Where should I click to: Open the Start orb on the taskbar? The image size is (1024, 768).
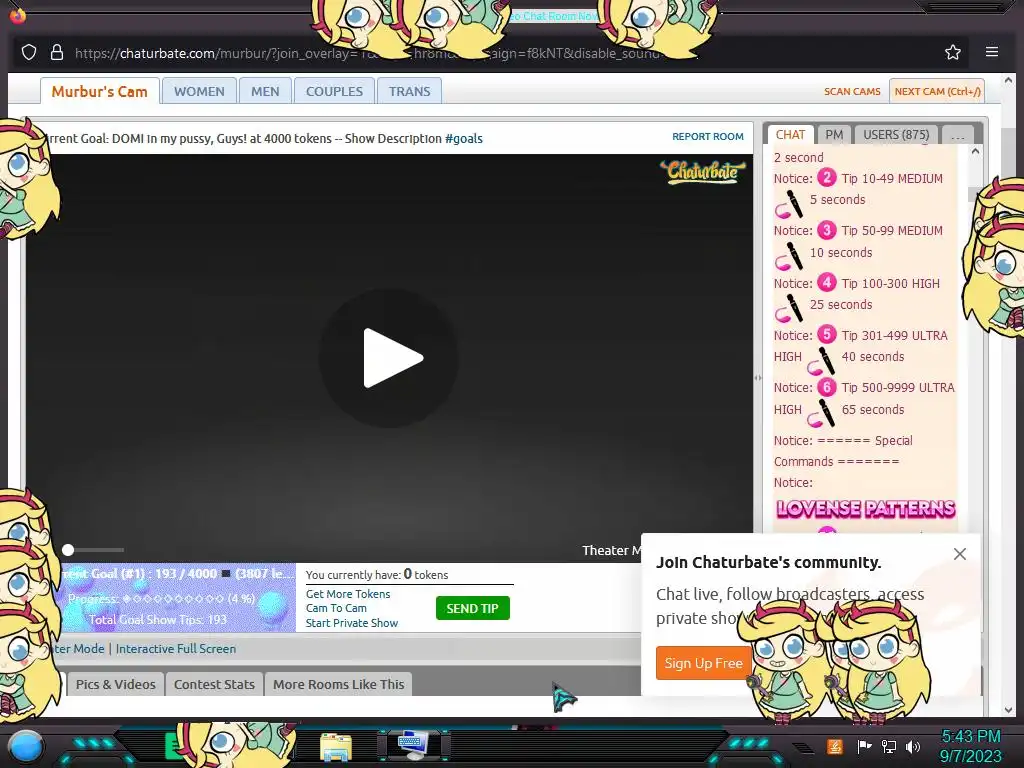point(26,746)
